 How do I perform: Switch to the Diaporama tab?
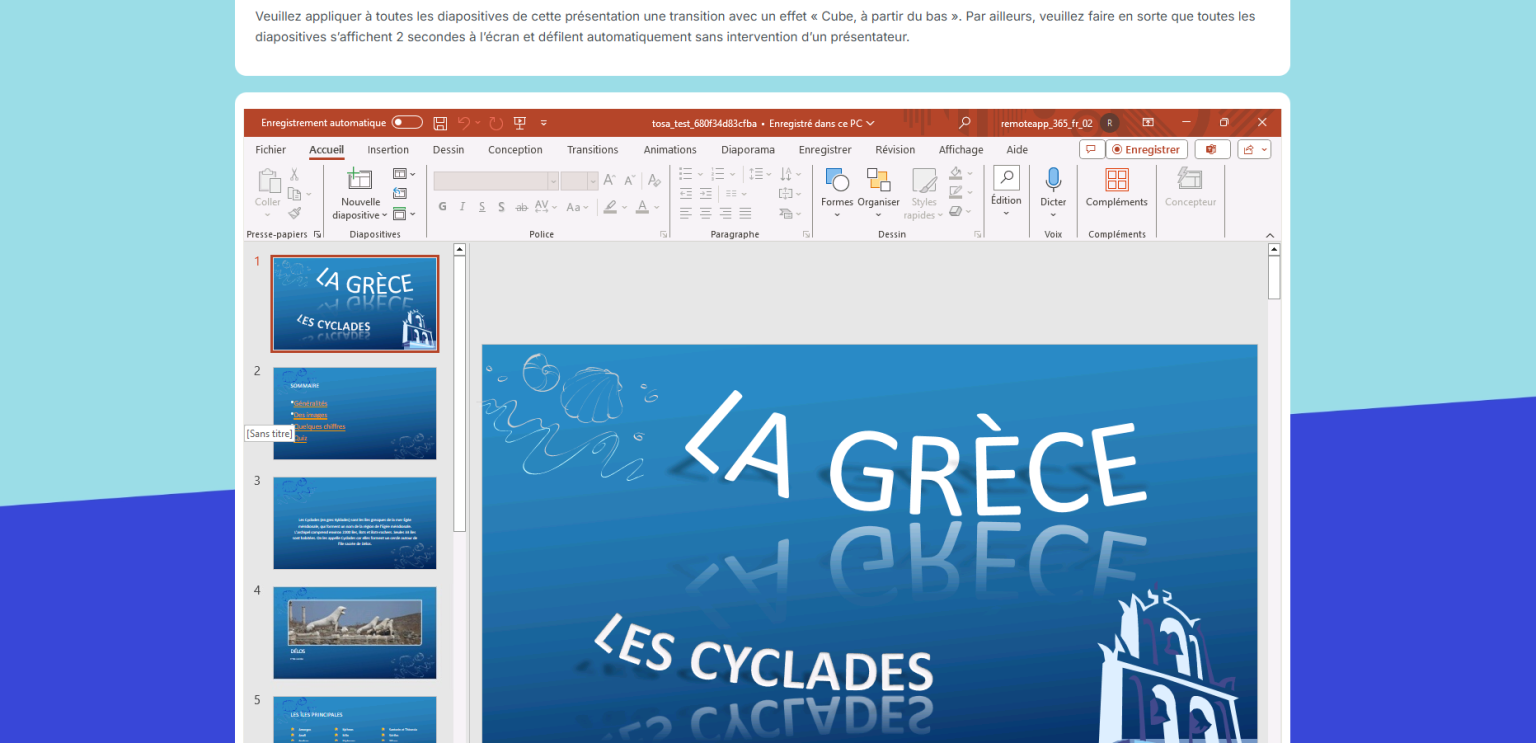point(747,150)
